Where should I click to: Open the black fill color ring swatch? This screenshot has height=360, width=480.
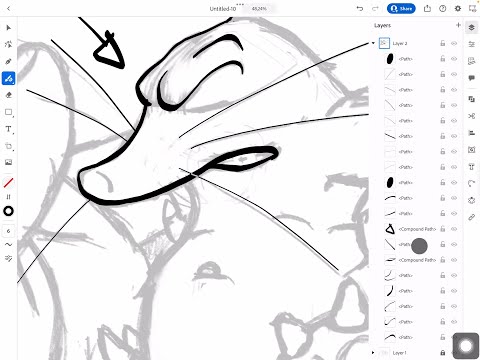(x=9, y=211)
